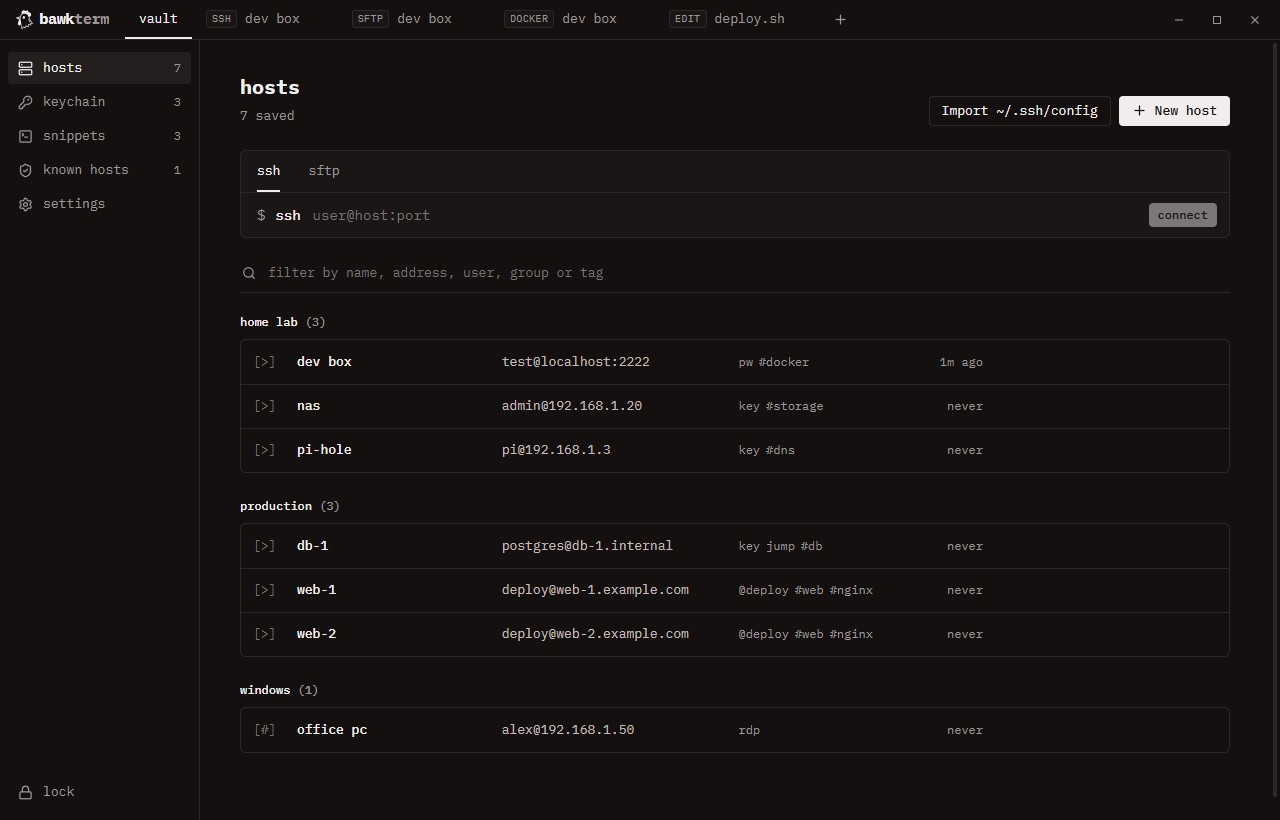This screenshot has width=1280, height=820.
Task: Click the terminal icon beside dev box
Action: click(x=264, y=362)
